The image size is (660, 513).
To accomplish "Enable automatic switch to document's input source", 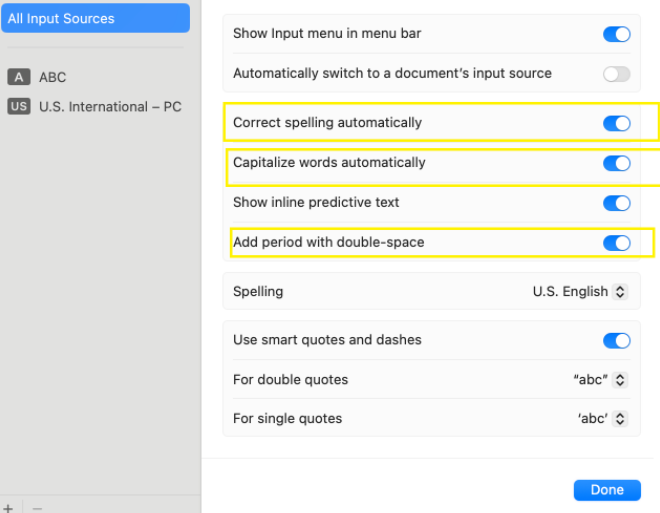I will [616, 74].
